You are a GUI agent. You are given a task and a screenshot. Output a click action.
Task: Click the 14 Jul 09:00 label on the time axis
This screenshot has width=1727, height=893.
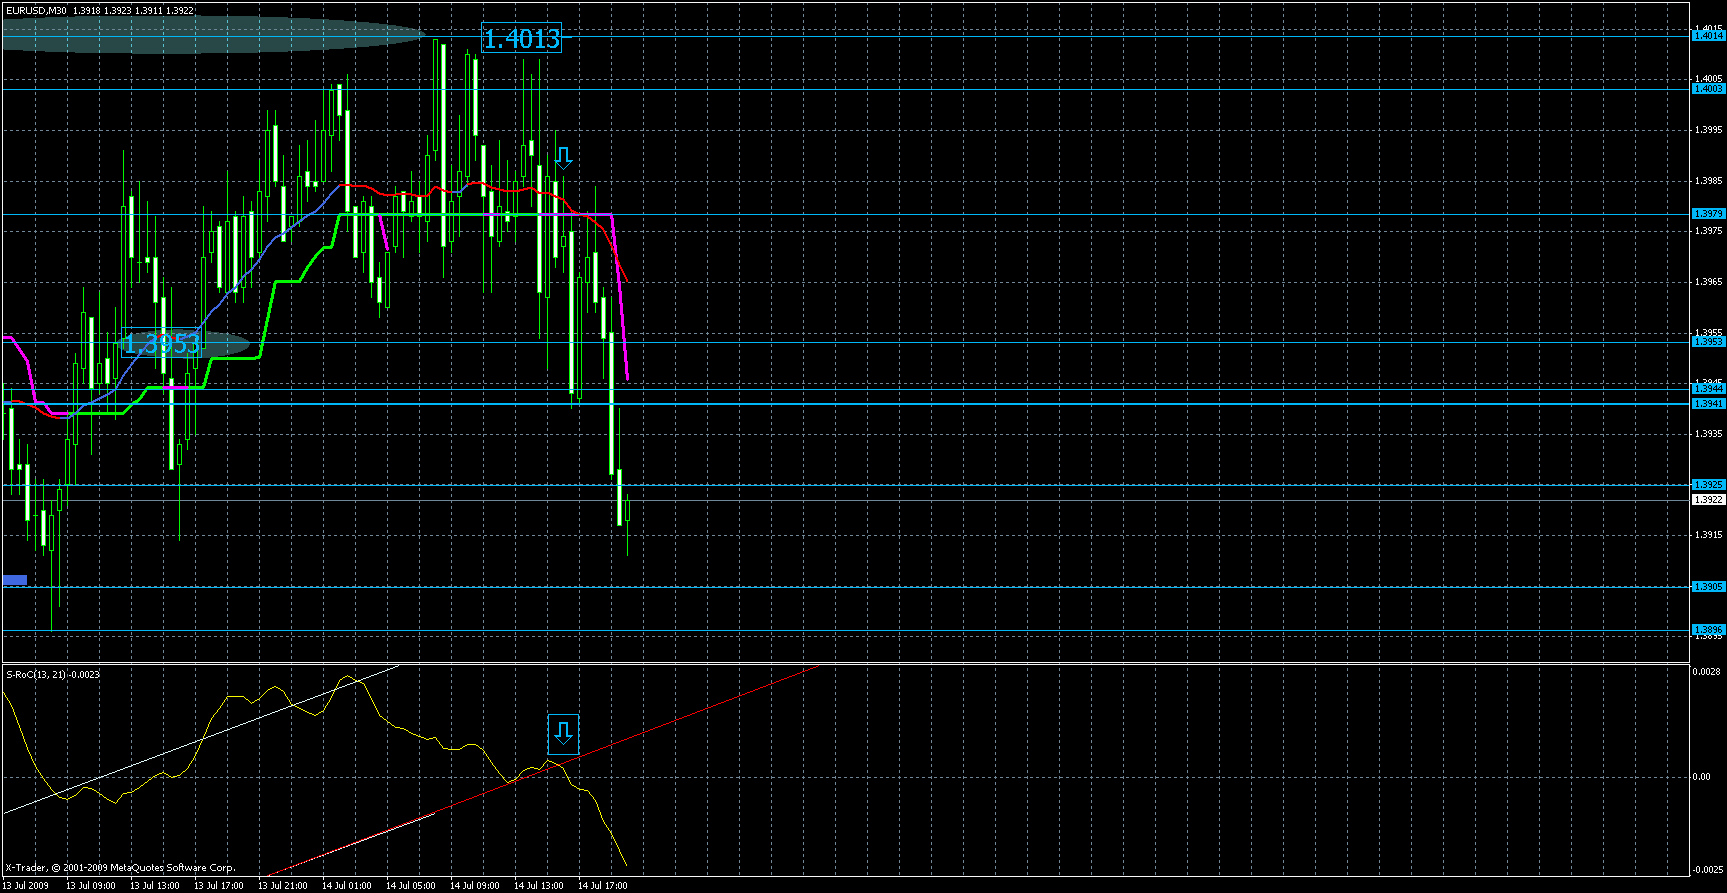(x=474, y=886)
